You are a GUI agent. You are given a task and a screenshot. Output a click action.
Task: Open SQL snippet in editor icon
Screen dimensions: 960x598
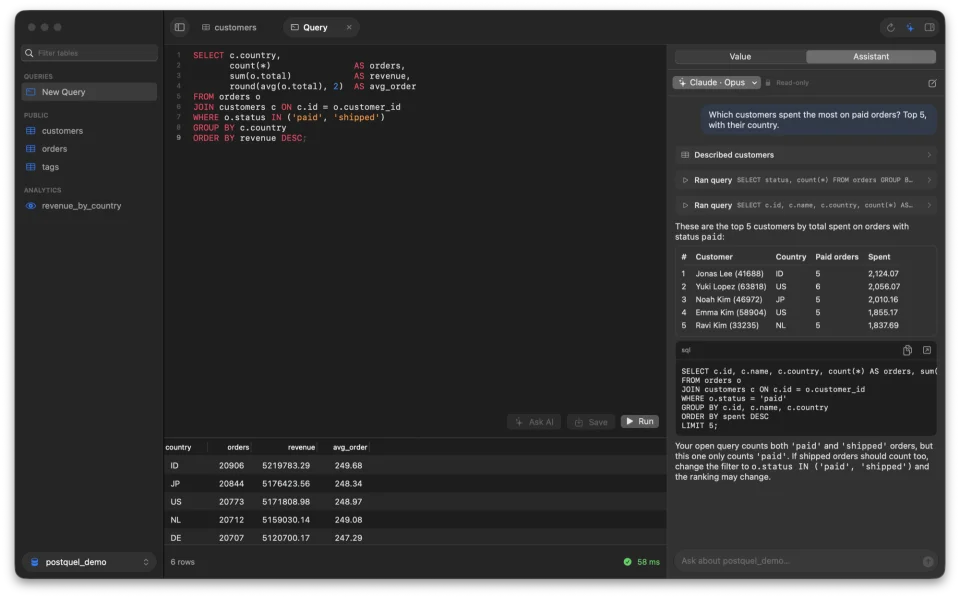[x=927, y=350]
